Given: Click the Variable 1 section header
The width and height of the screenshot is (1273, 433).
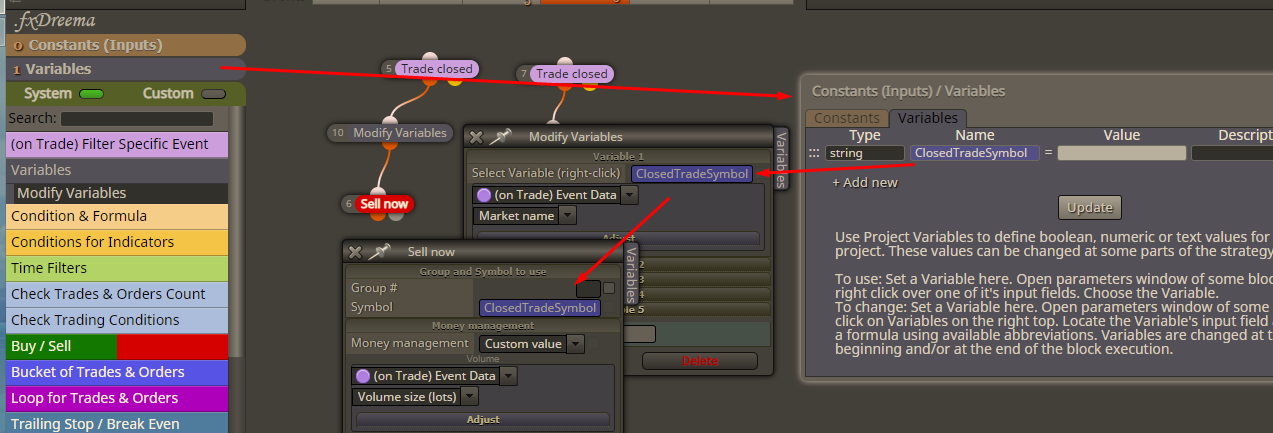Looking at the screenshot, I should (618, 156).
